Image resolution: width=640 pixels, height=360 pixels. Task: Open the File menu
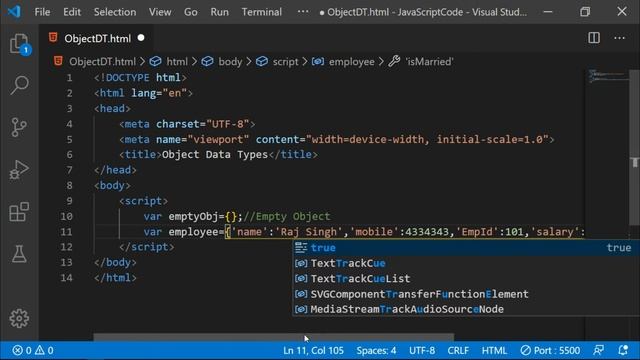coord(42,12)
